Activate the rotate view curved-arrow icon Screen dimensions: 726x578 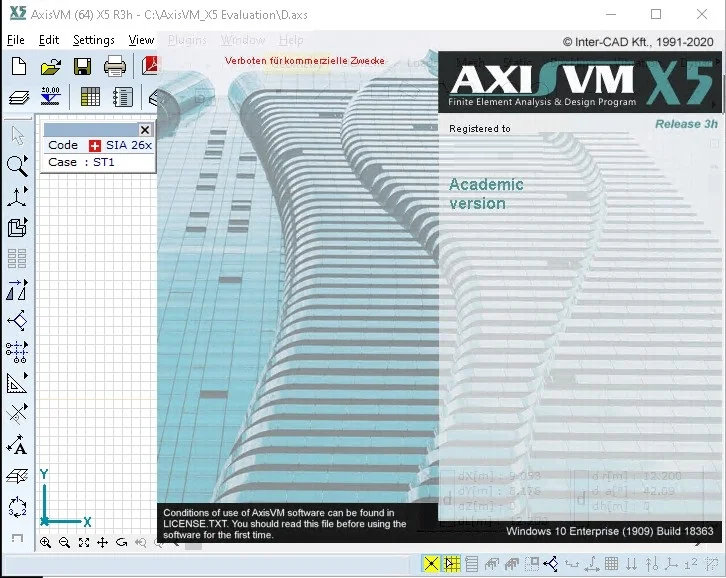click(x=121, y=542)
